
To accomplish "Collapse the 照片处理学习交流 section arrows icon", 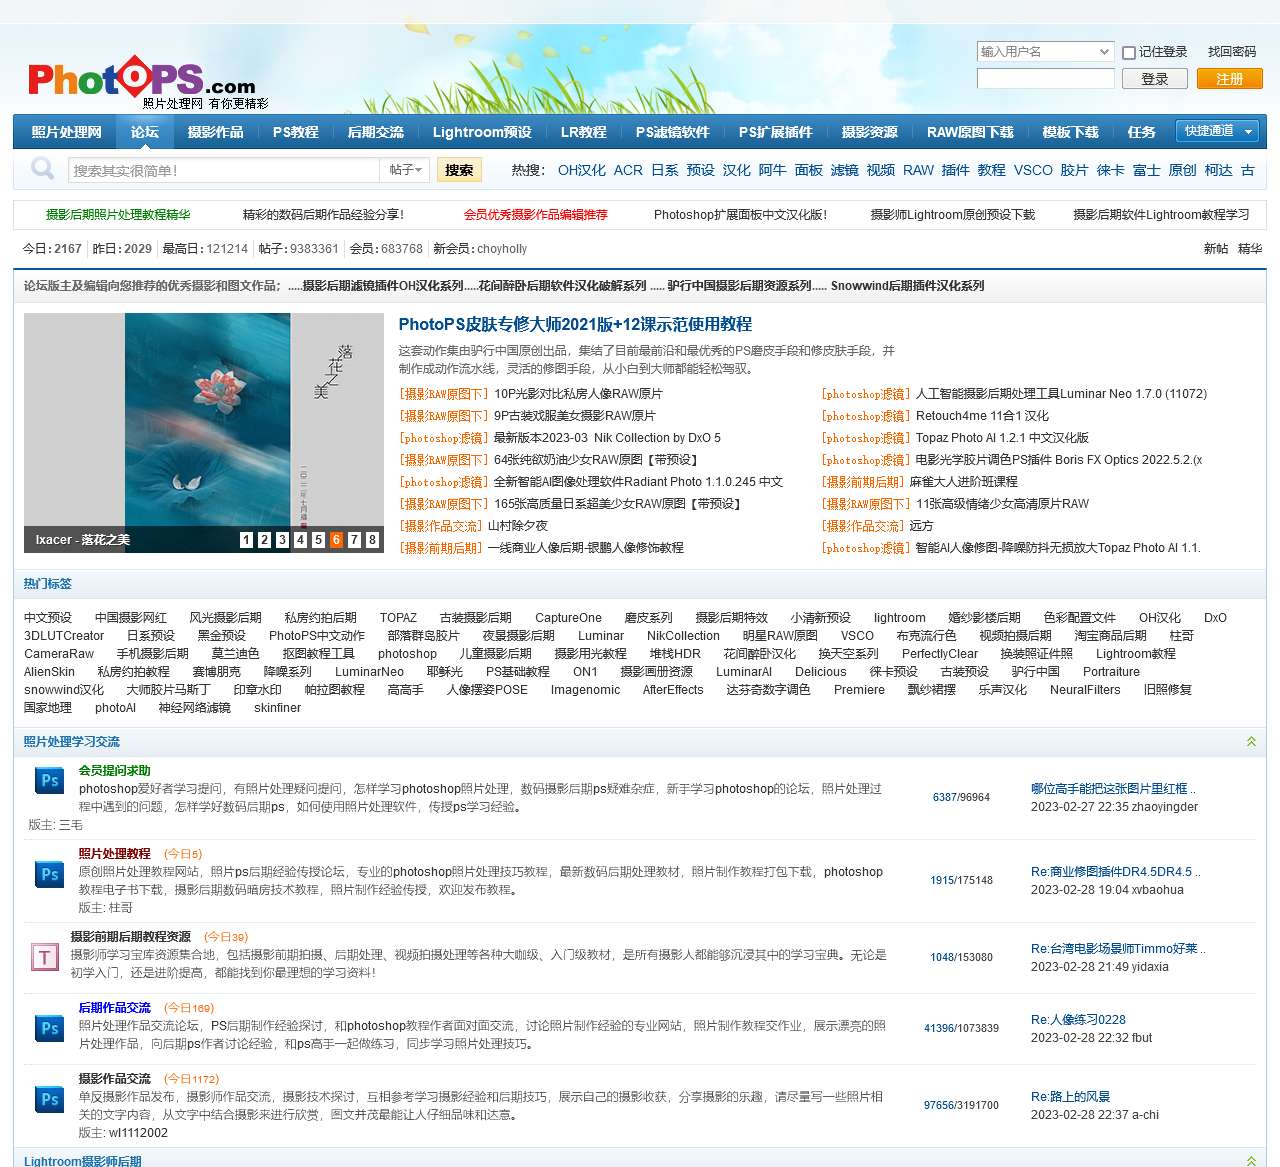I will coord(1251,742).
